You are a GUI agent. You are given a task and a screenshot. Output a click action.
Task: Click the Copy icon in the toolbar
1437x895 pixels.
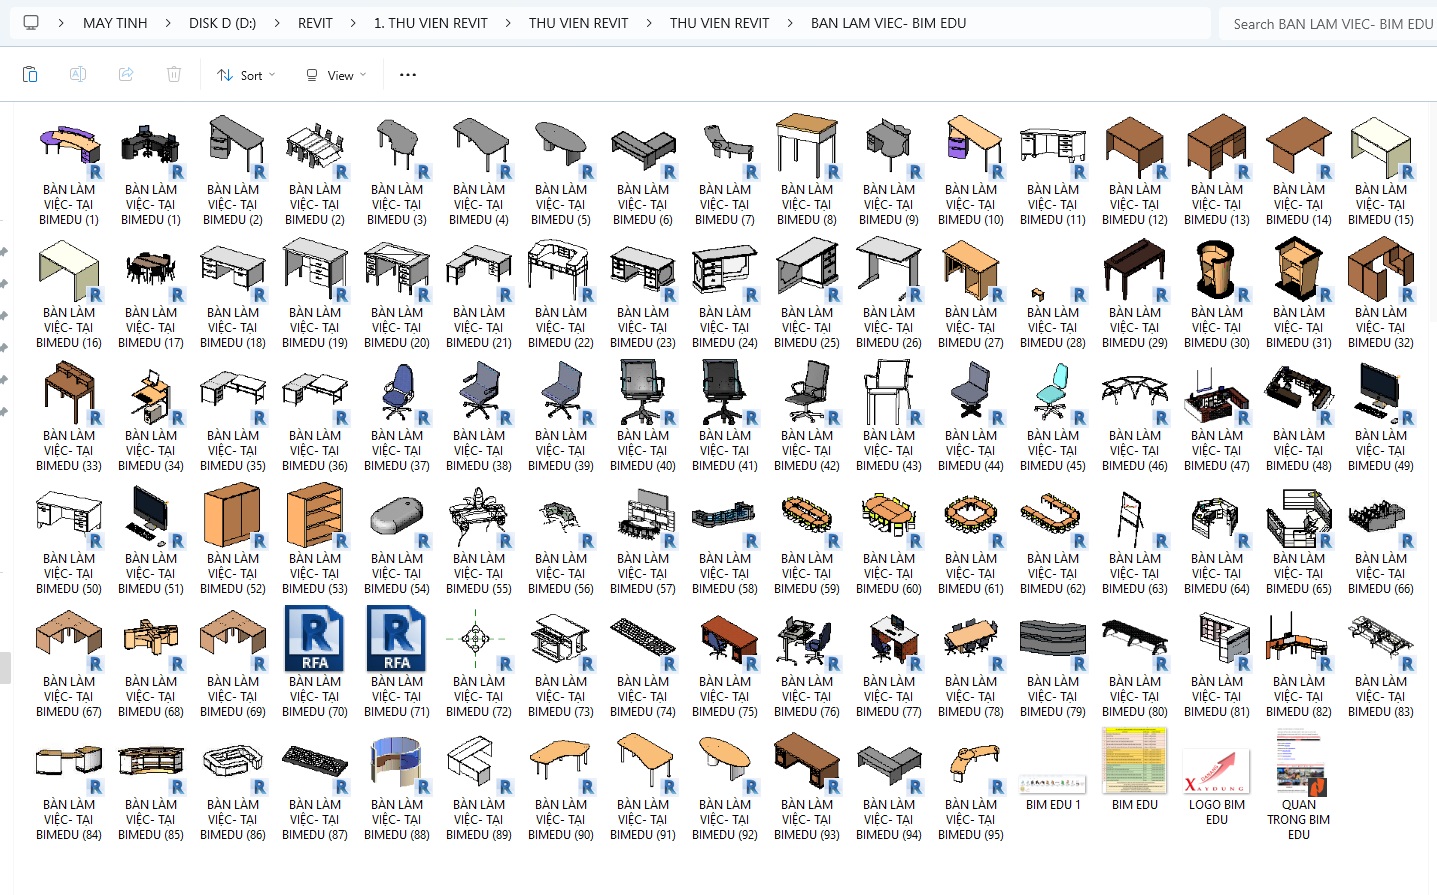pyautogui.click(x=30, y=75)
